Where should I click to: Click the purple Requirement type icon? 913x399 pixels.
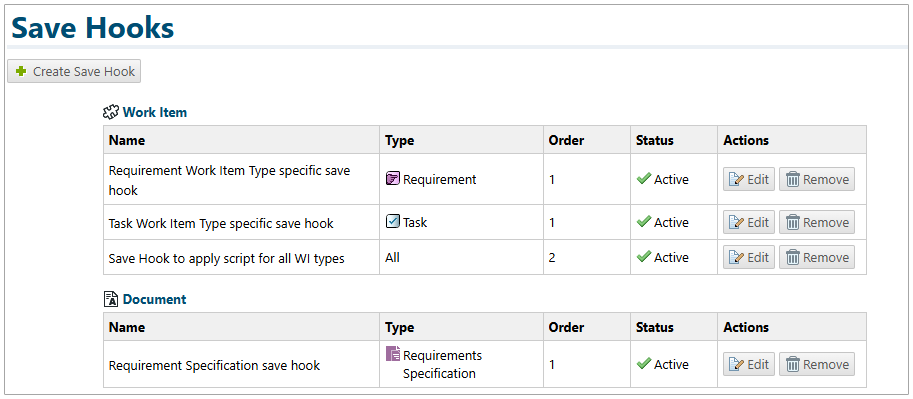tap(392, 178)
